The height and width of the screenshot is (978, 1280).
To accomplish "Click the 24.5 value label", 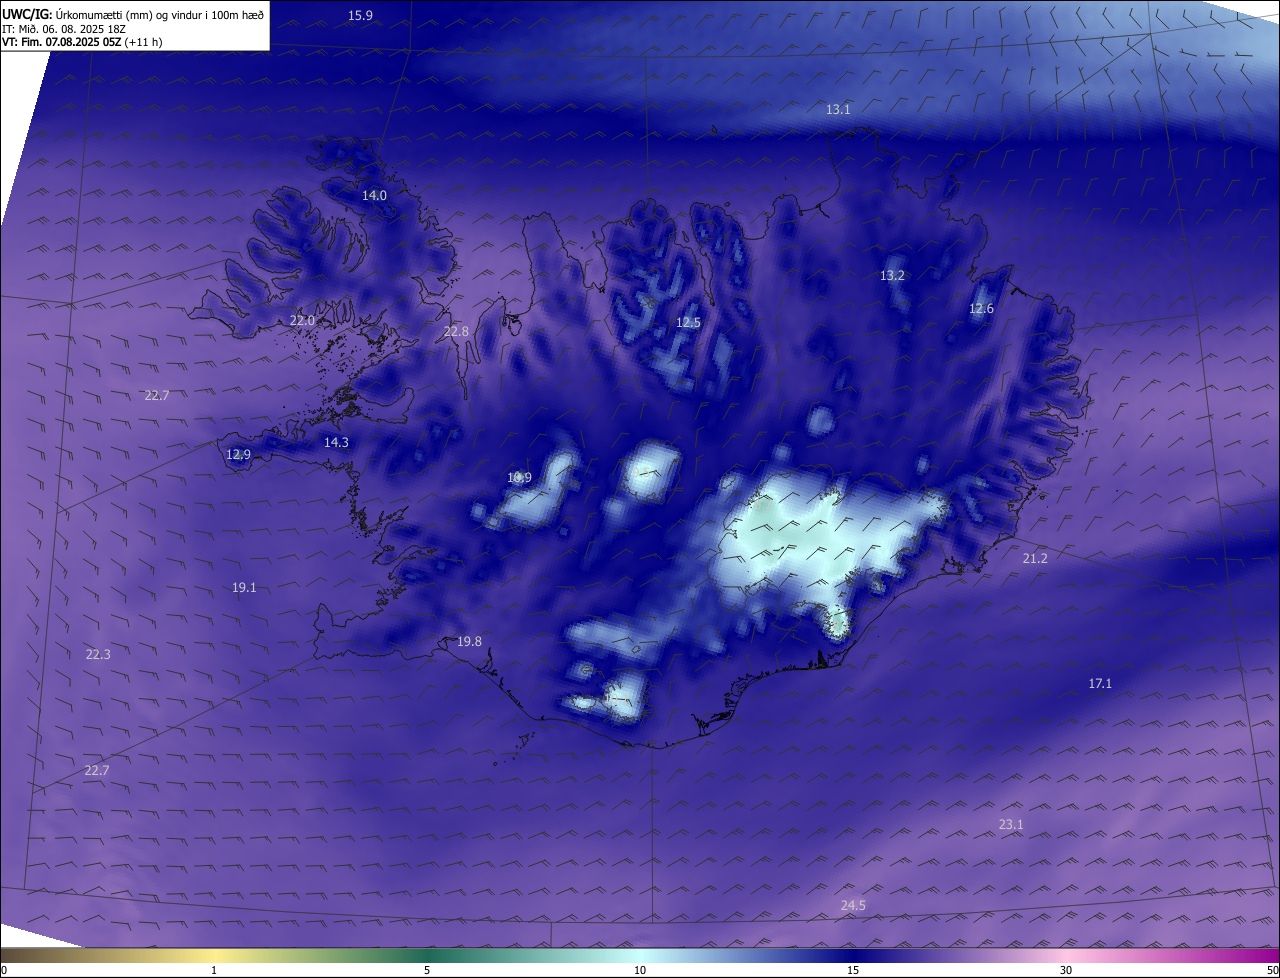I will click(853, 905).
